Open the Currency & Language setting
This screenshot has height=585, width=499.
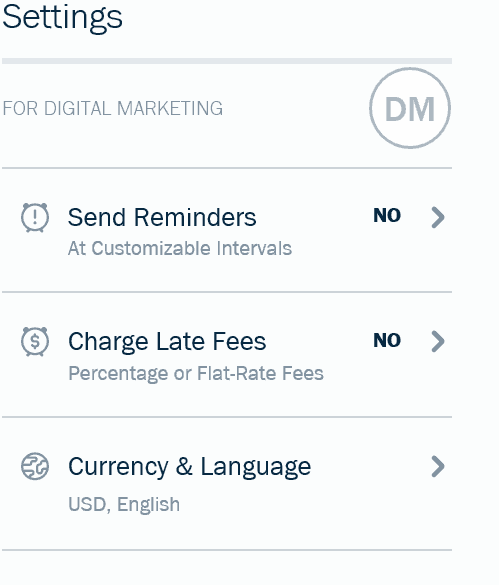[227, 484]
